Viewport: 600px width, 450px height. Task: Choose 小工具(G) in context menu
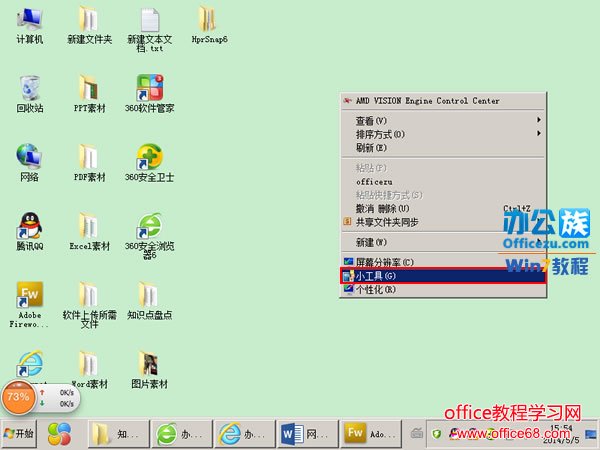click(x=443, y=276)
